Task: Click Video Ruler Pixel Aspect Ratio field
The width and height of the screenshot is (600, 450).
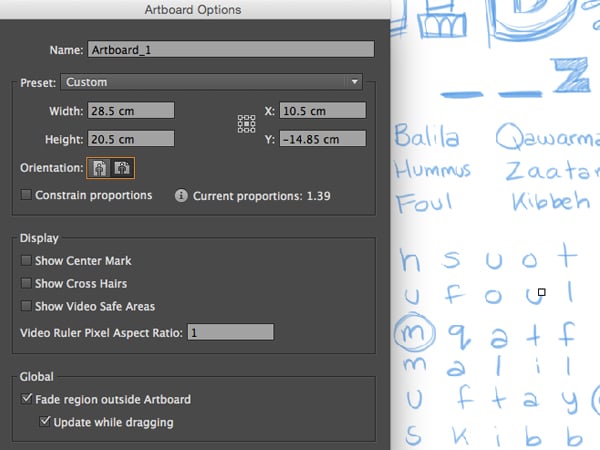Action: tap(230, 332)
